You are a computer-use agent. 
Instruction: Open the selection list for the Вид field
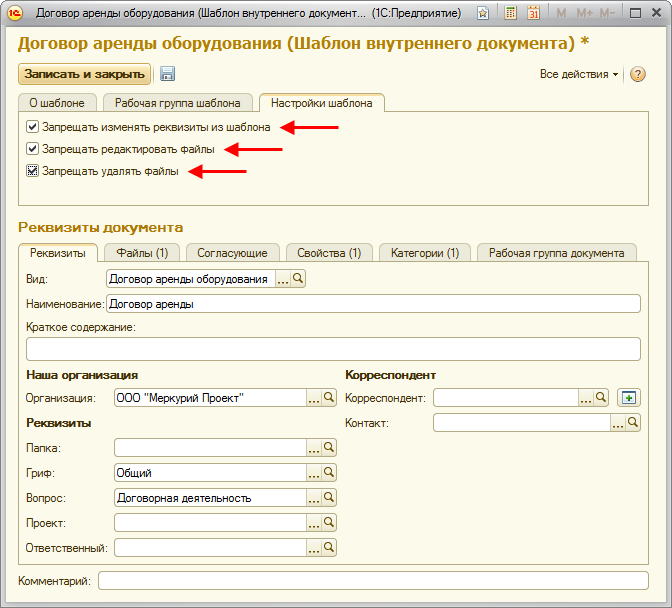click(283, 280)
